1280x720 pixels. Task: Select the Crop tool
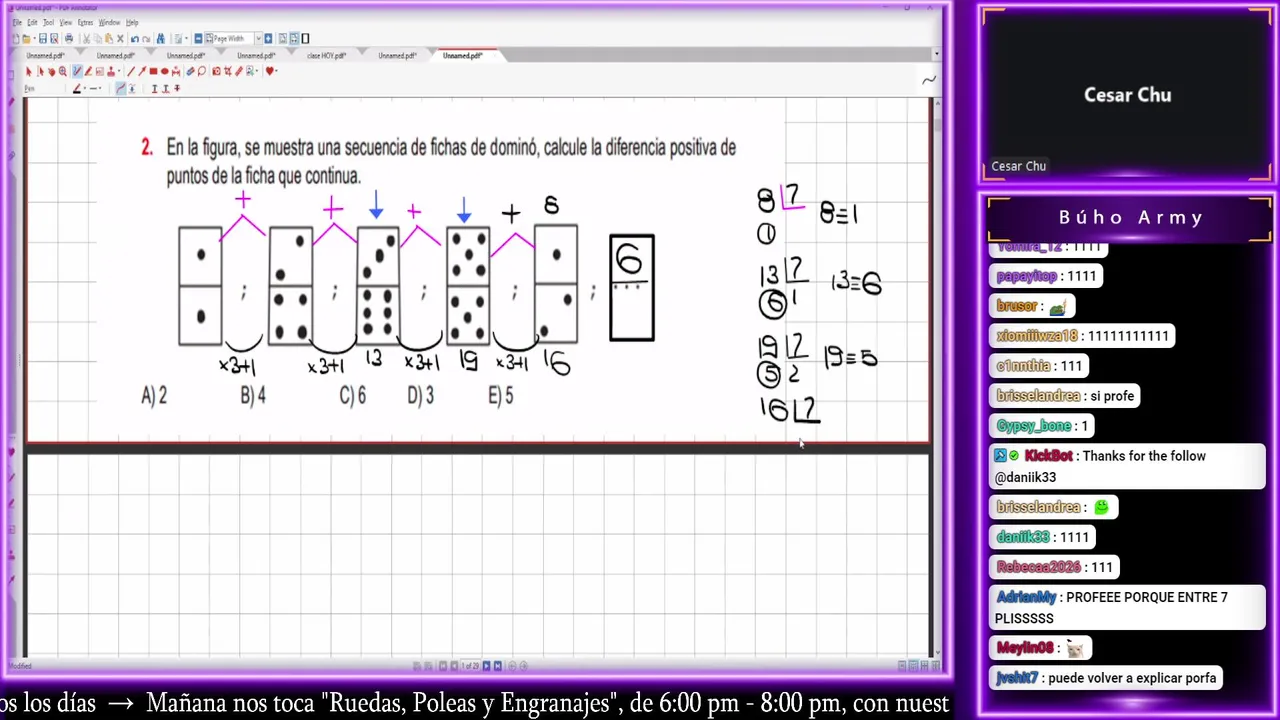[228, 72]
